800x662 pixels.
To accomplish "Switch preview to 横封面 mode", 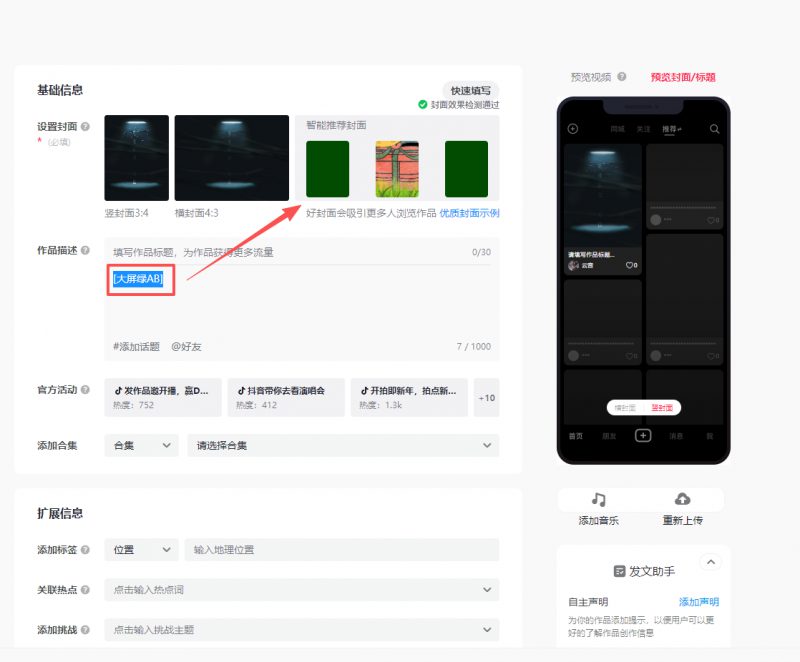I will (x=625, y=408).
